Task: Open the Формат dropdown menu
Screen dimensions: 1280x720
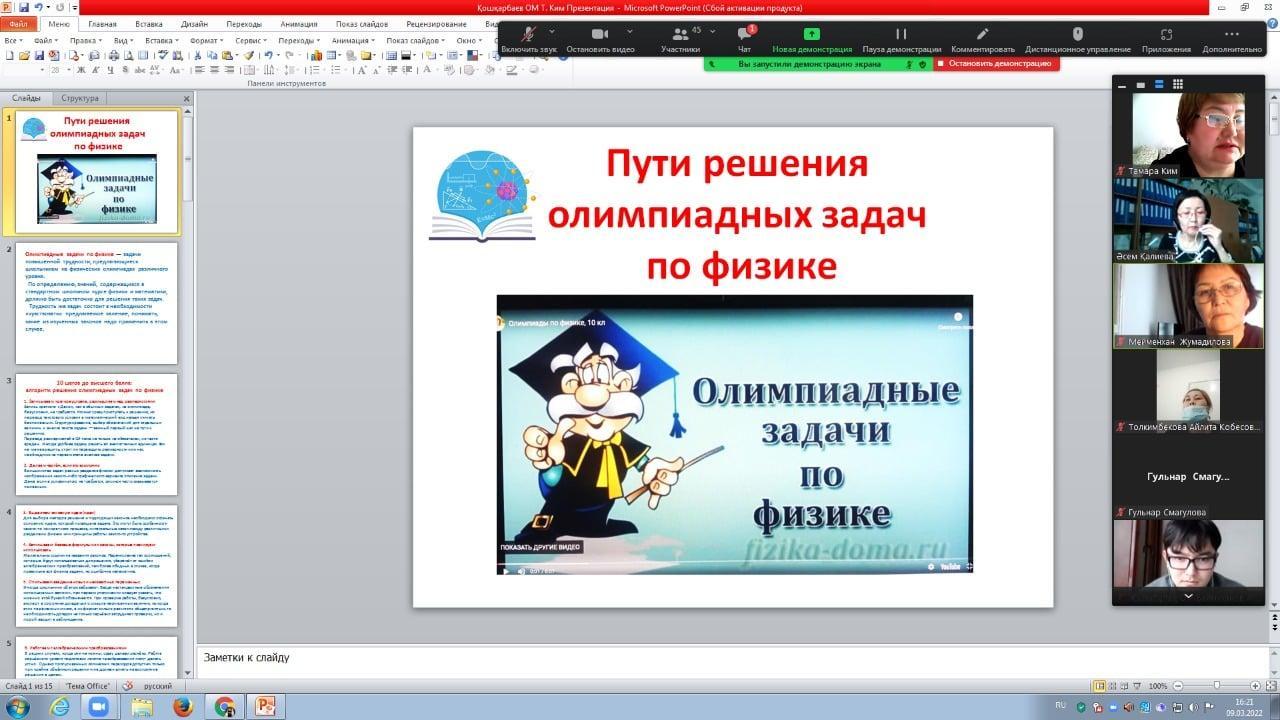Action: coord(206,41)
